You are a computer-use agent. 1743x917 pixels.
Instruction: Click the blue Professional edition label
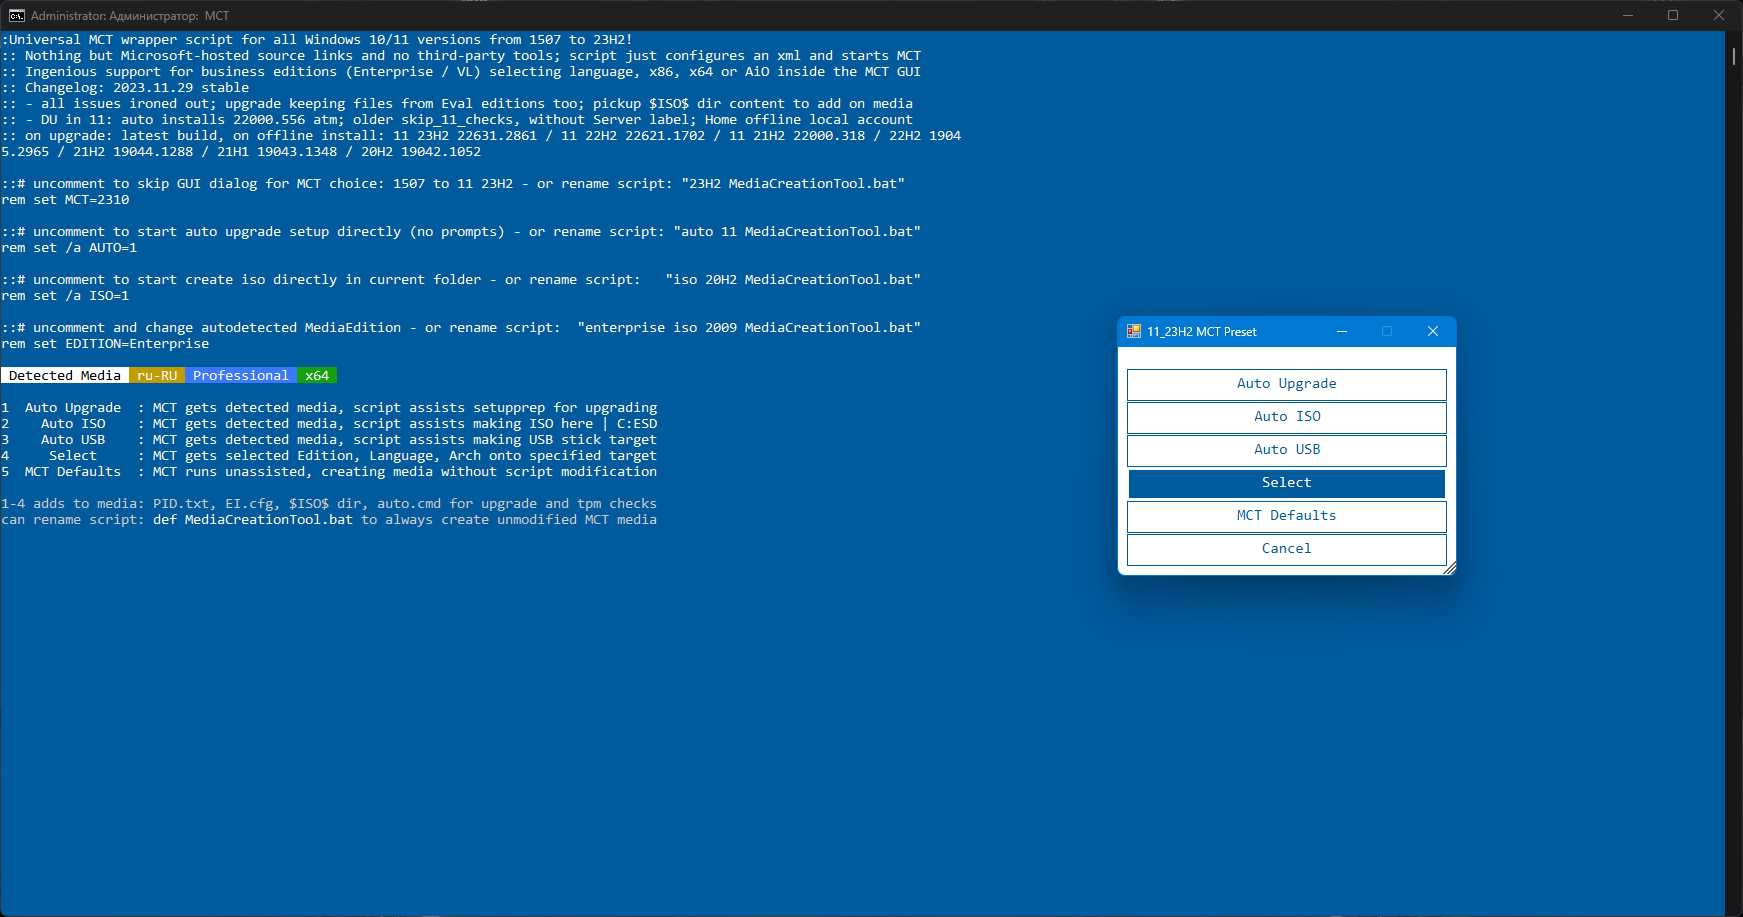[x=241, y=376]
